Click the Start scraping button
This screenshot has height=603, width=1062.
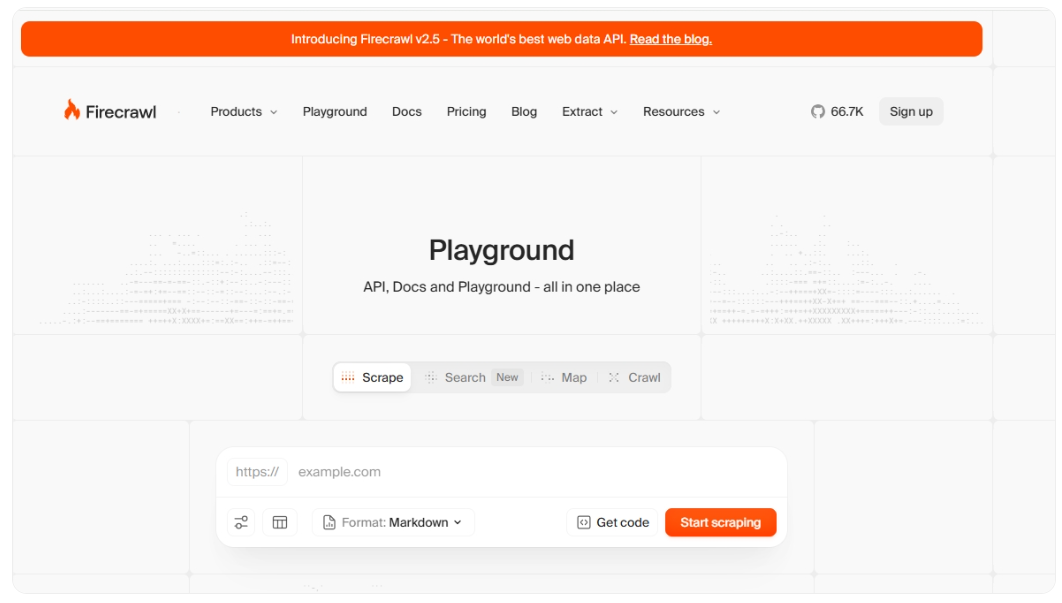(720, 521)
